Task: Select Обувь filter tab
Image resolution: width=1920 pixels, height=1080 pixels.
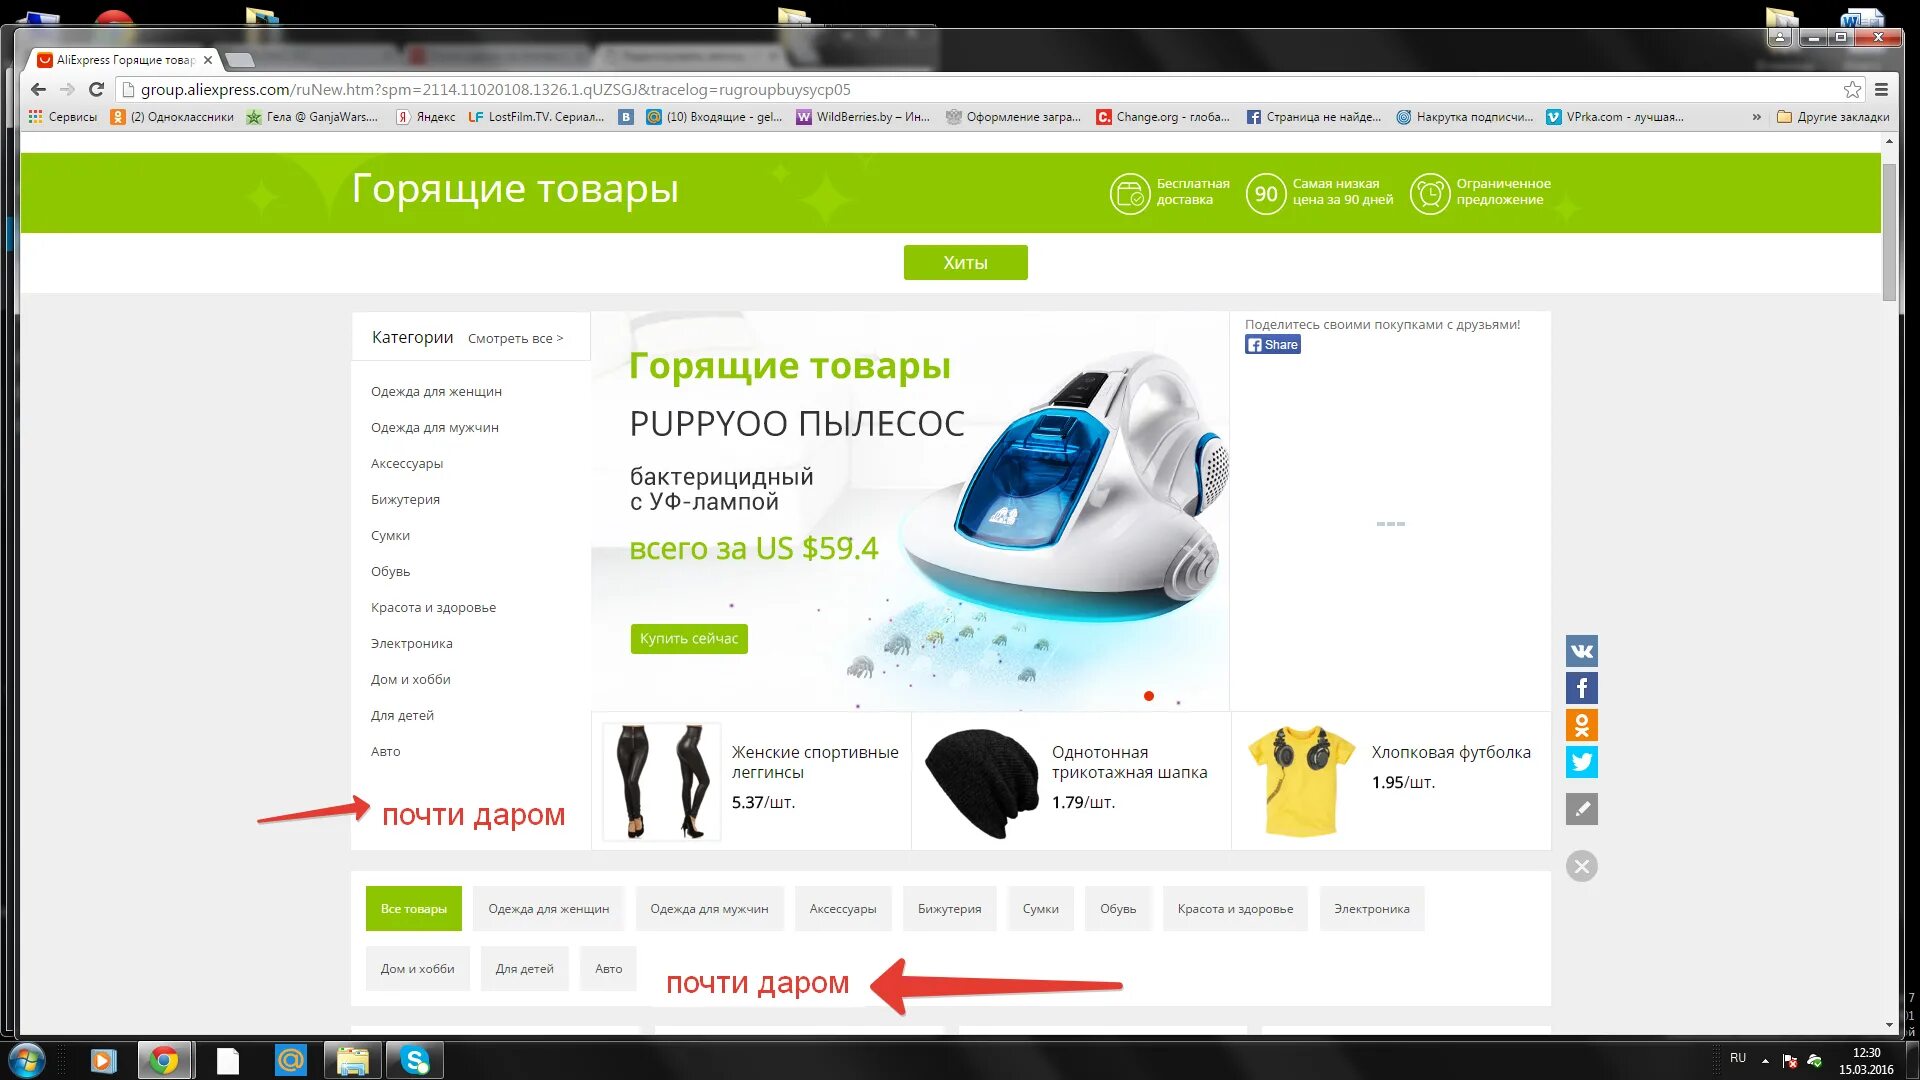Action: tap(1117, 909)
